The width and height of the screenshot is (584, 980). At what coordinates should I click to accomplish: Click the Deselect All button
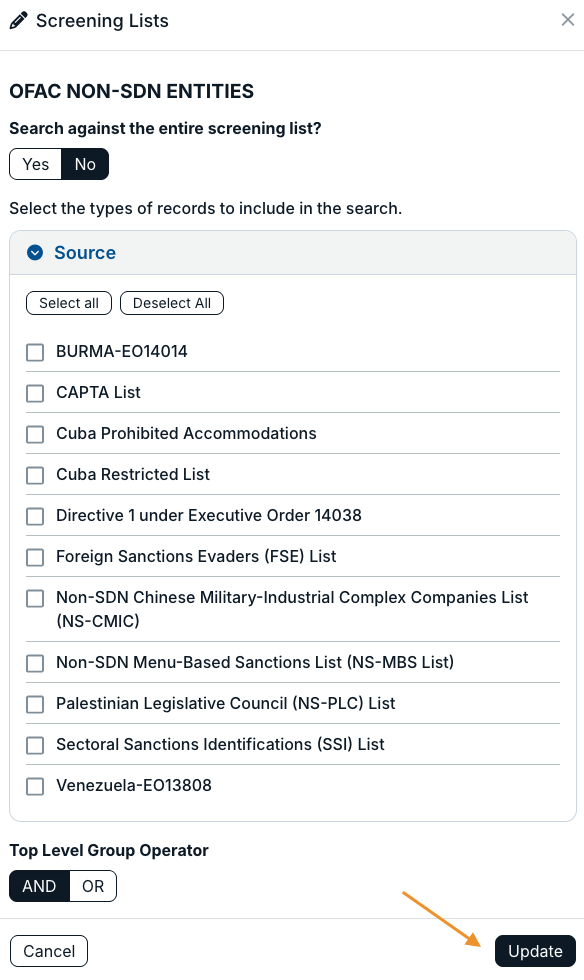click(x=172, y=303)
